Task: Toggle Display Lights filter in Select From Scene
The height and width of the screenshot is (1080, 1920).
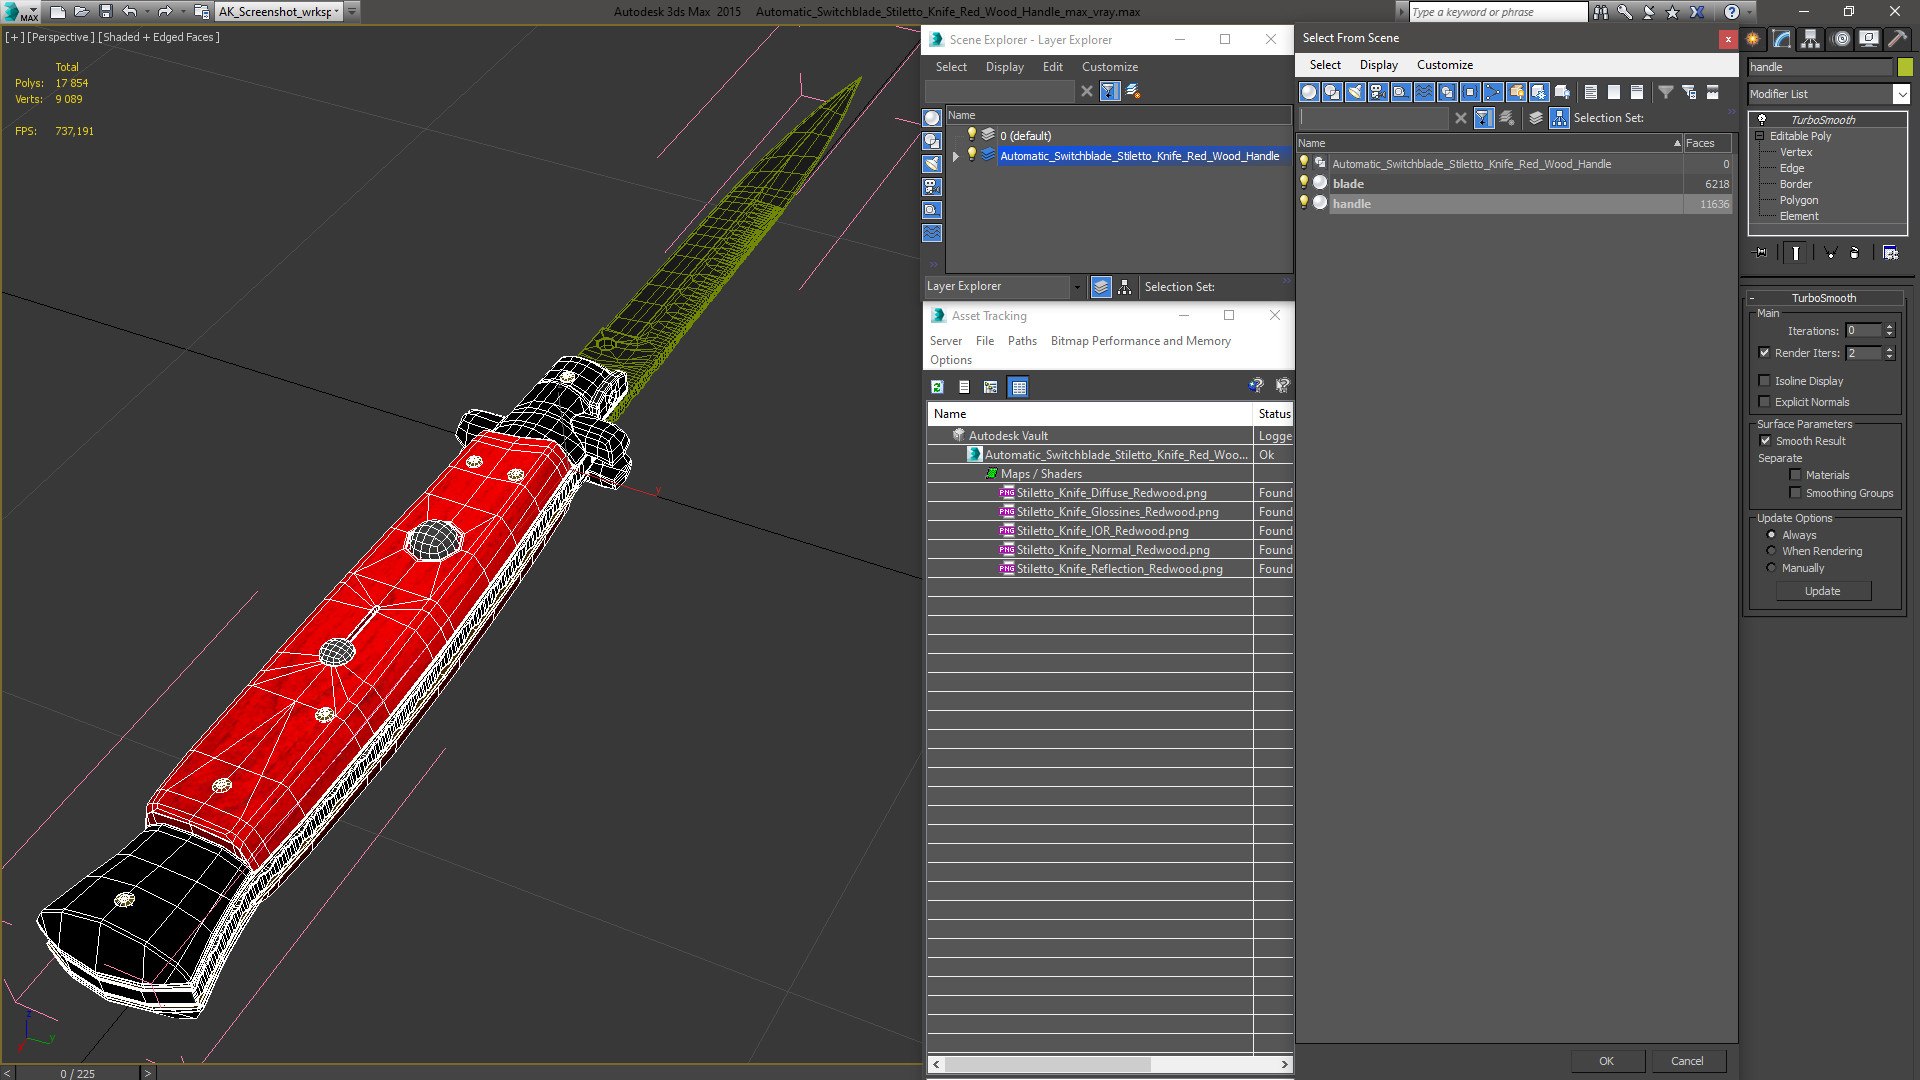Action: [x=1355, y=92]
